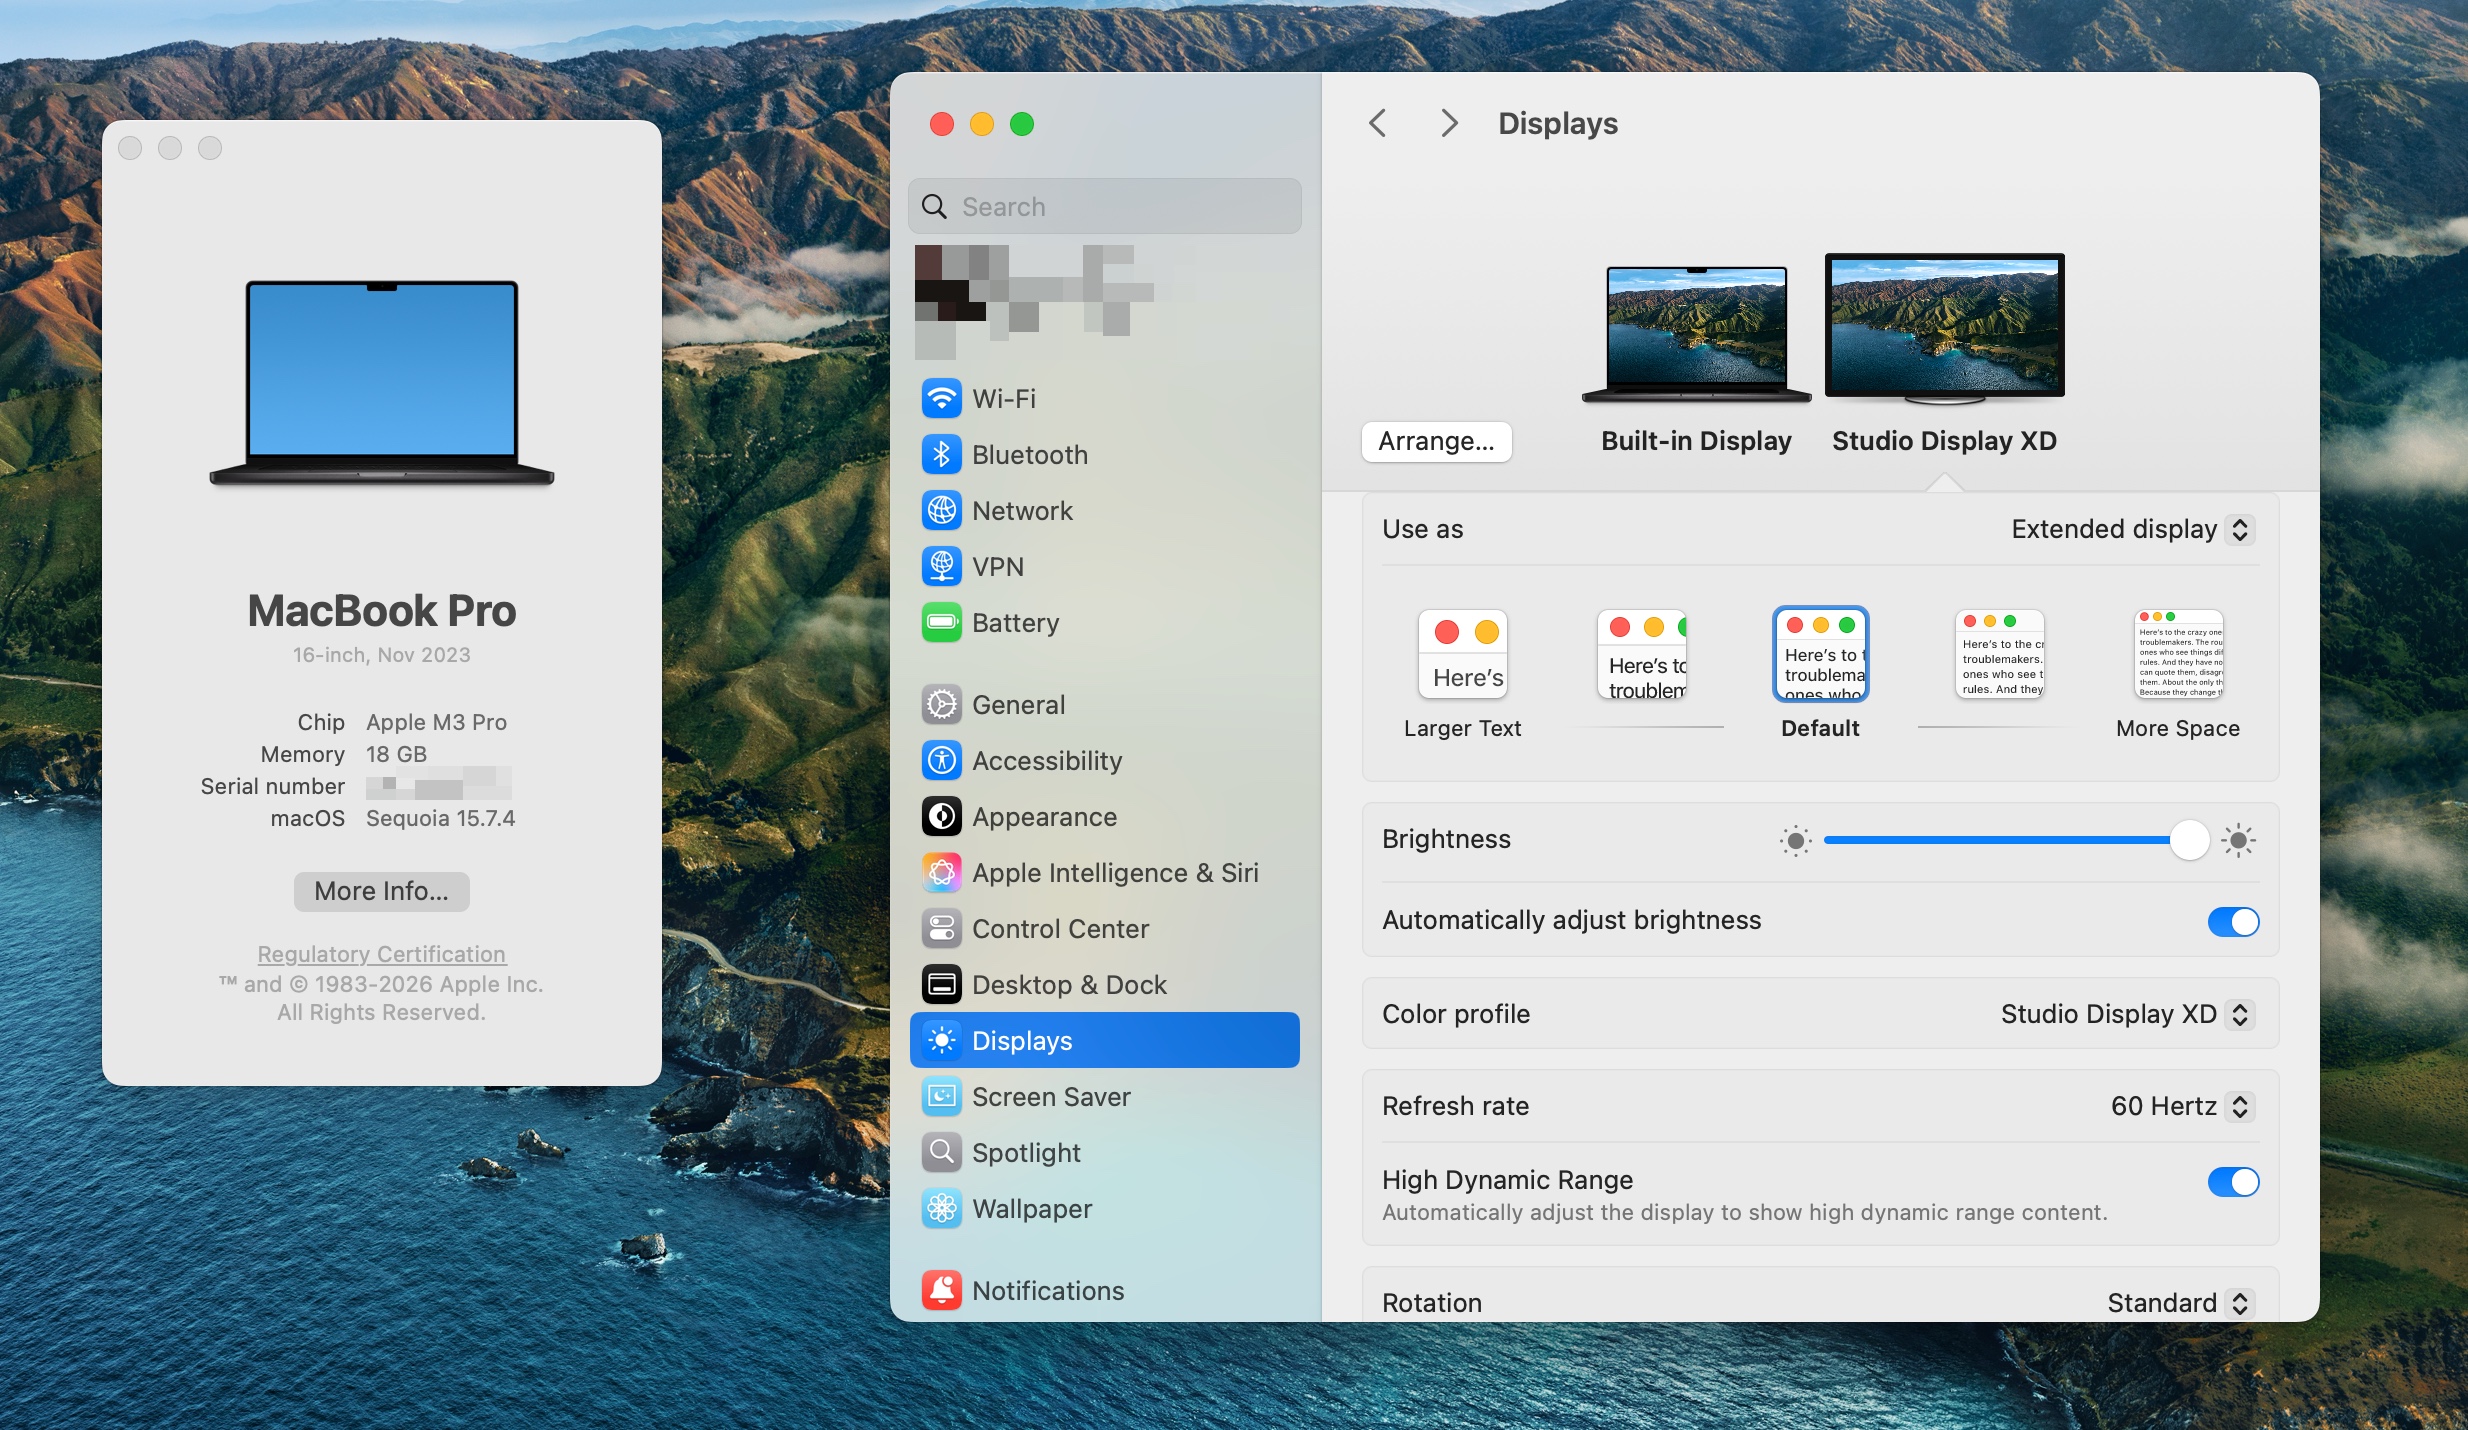Screen dimensions: 2468x1430
Task: Click the Network globe icon
Action: (941, 511)
